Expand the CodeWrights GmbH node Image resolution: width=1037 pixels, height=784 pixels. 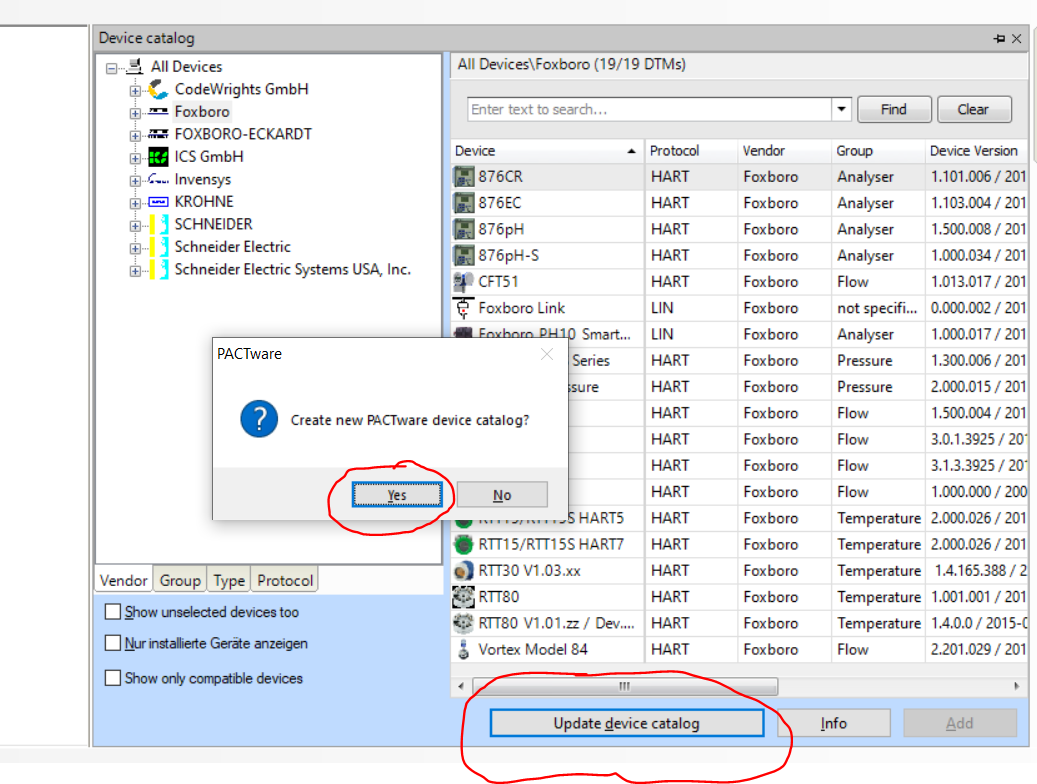click(135, 91)
